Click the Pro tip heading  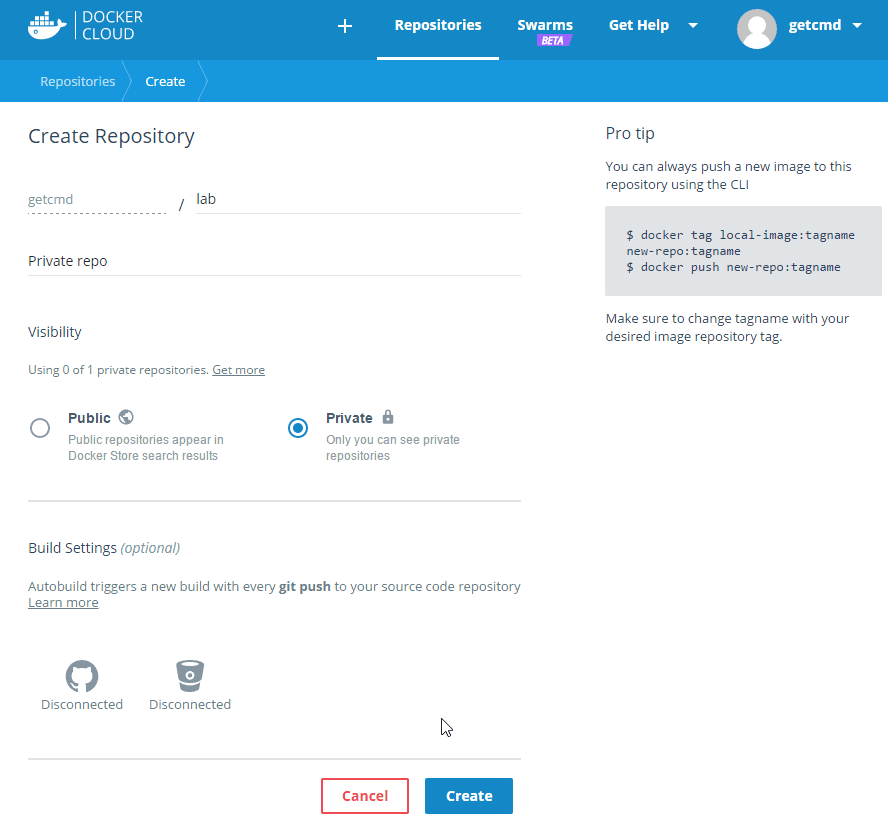(630, 134)
